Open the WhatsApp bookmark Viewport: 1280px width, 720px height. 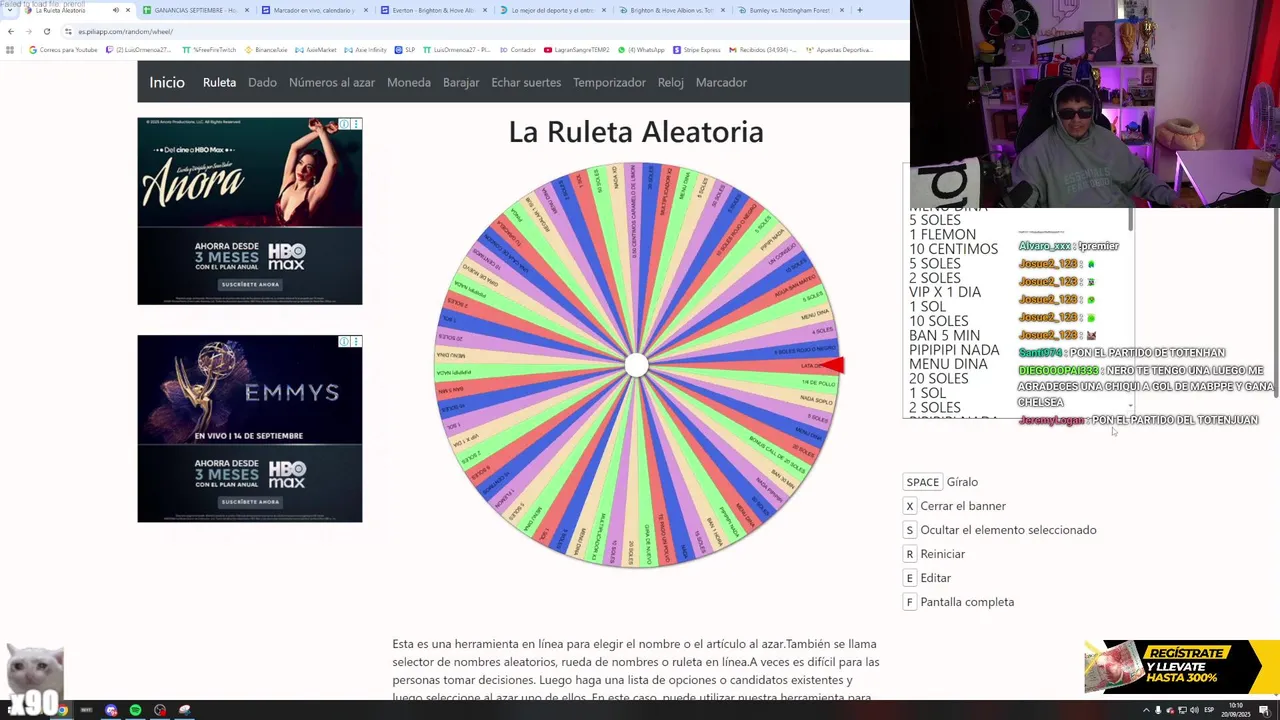coord(641,49)
